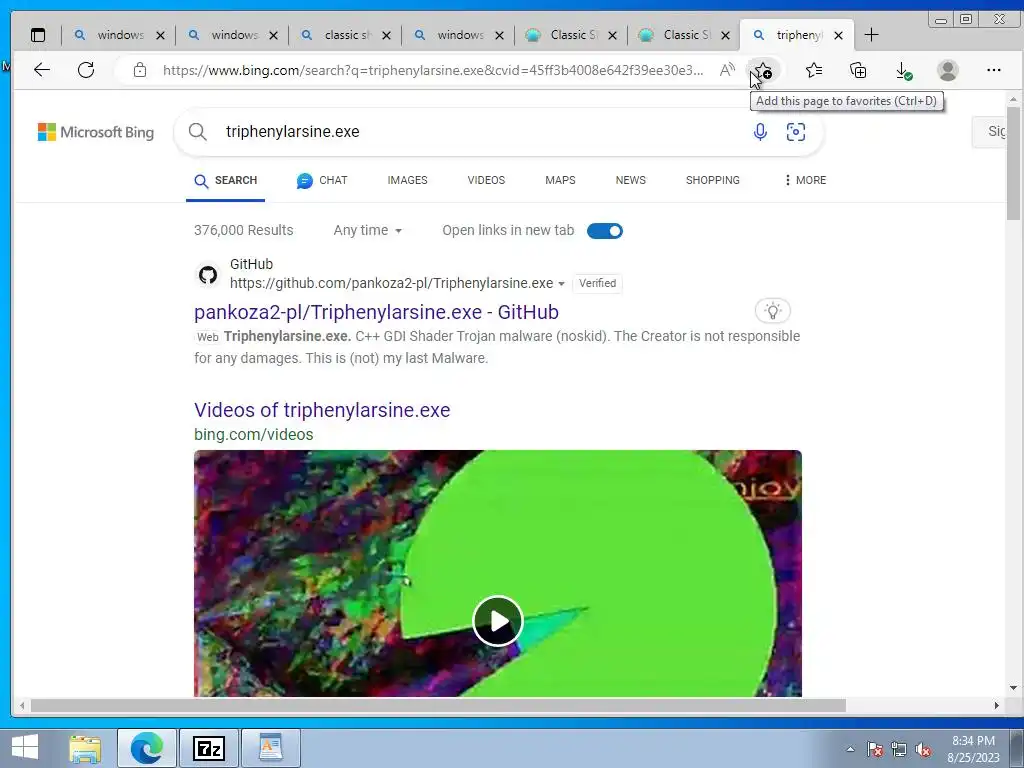Click the lightbulb insights icon
The width and height of the screenshot is (1024, 768).
(x=773, y=311)
